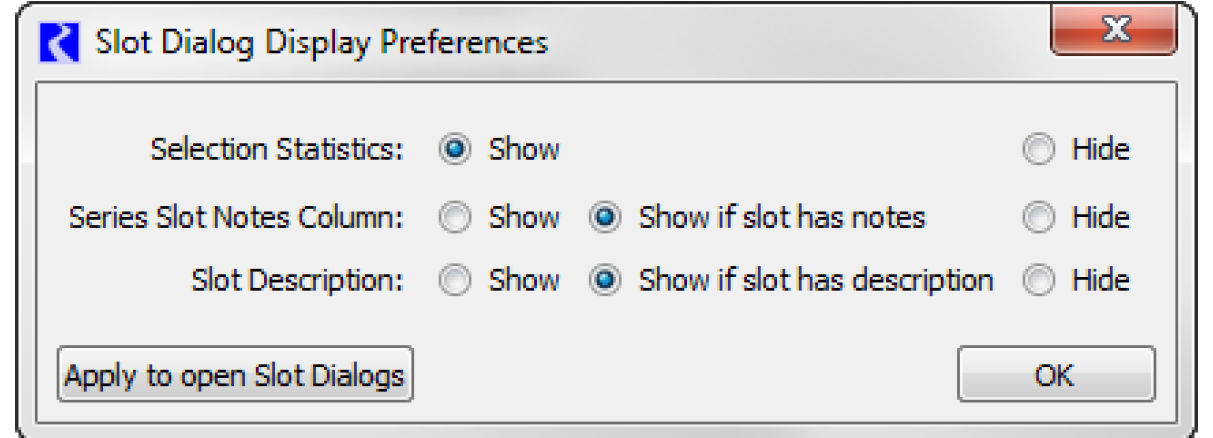
Task: Select Show for Series Slot Notes Column
Action: pos(455,217)
